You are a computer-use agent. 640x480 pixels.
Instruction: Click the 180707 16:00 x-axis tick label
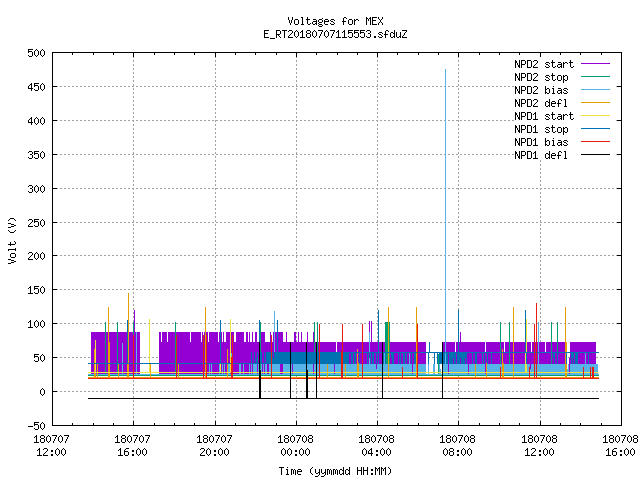coord(132,446)
